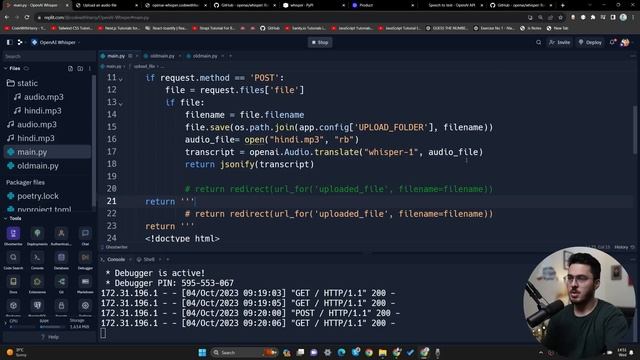
Task: Go back in the browser
Action: [x=7, y=18]
